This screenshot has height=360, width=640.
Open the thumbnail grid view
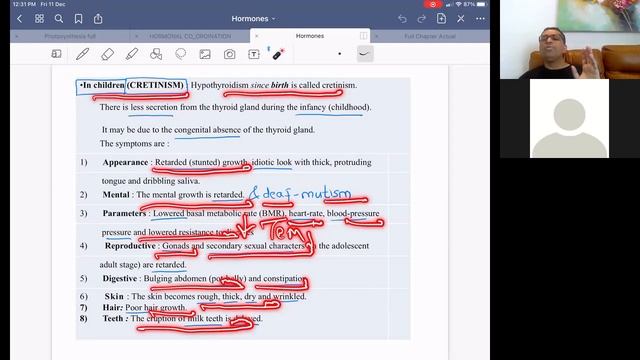[x=39, y=19]
